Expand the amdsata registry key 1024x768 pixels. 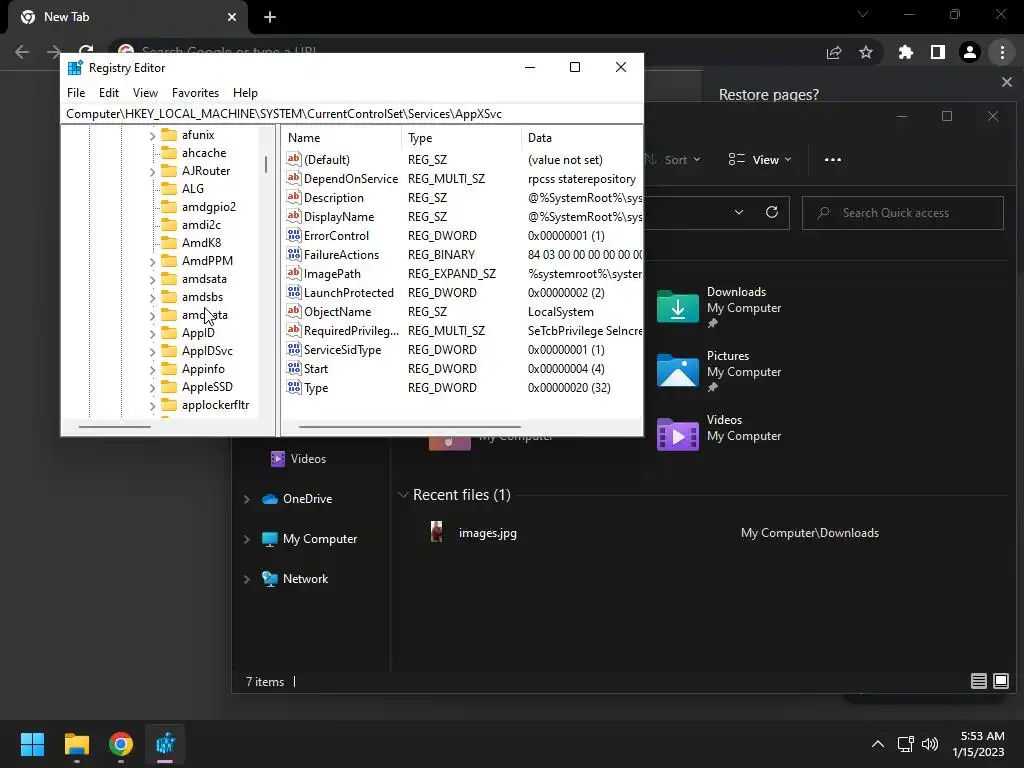[x=152, y=280]
